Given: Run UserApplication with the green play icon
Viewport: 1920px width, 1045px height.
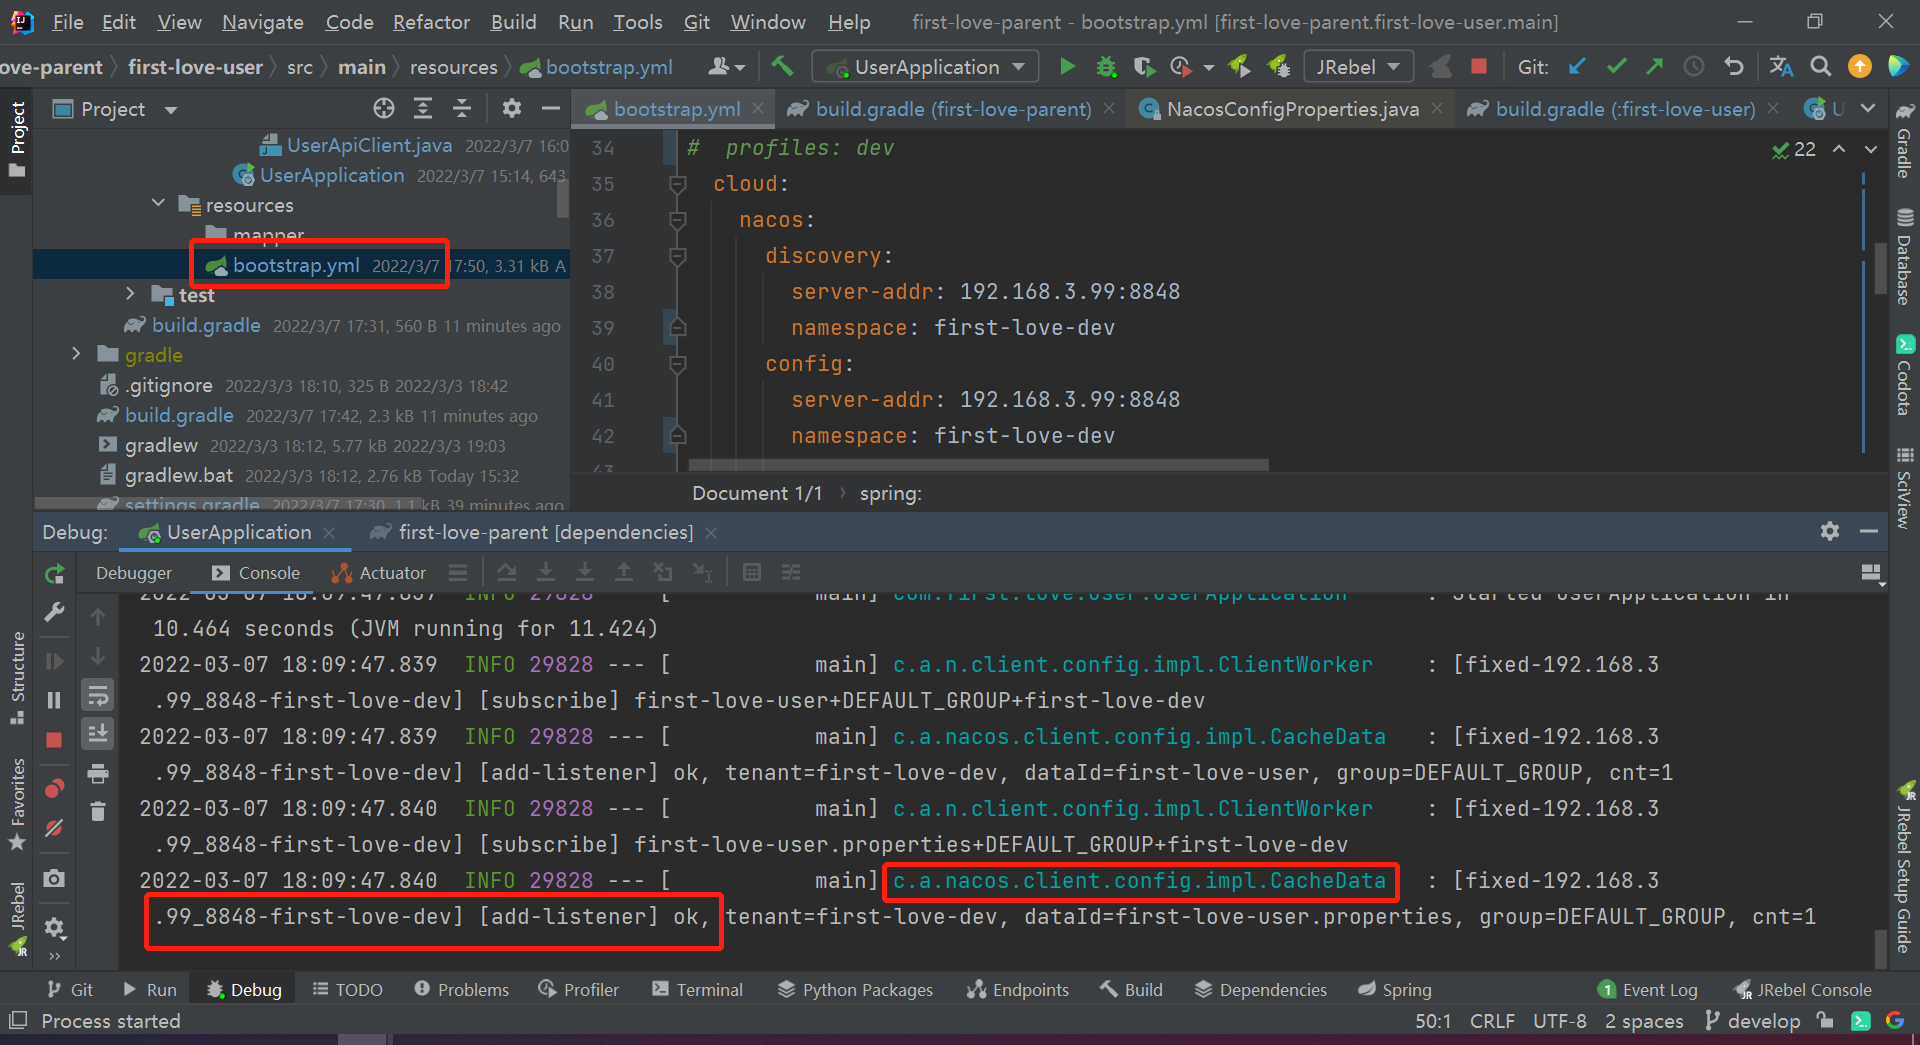Looking at the screenshot, I should point(1066,66).
